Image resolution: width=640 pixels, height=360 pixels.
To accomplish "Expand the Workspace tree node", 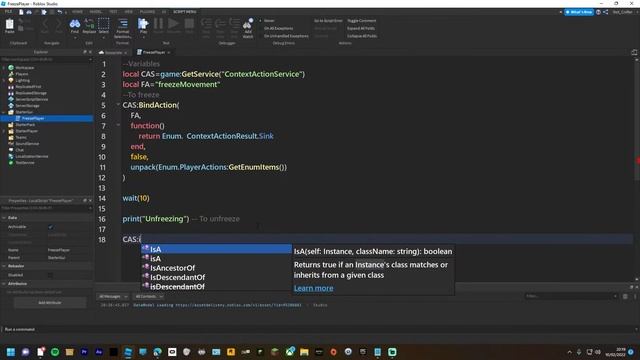I will point(4,68).
